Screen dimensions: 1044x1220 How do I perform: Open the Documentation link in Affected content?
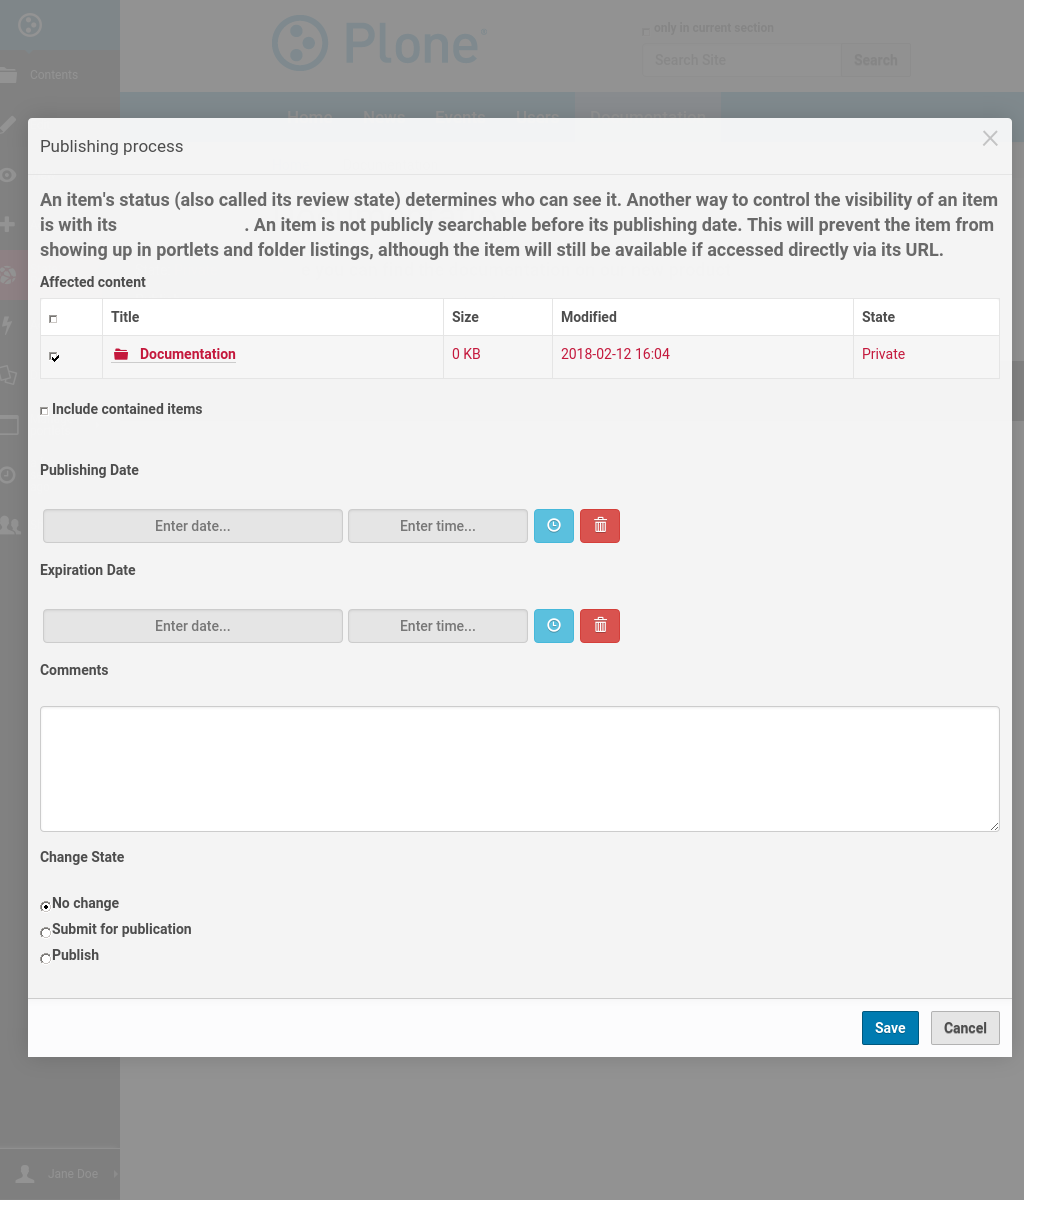tap(187, 354)
